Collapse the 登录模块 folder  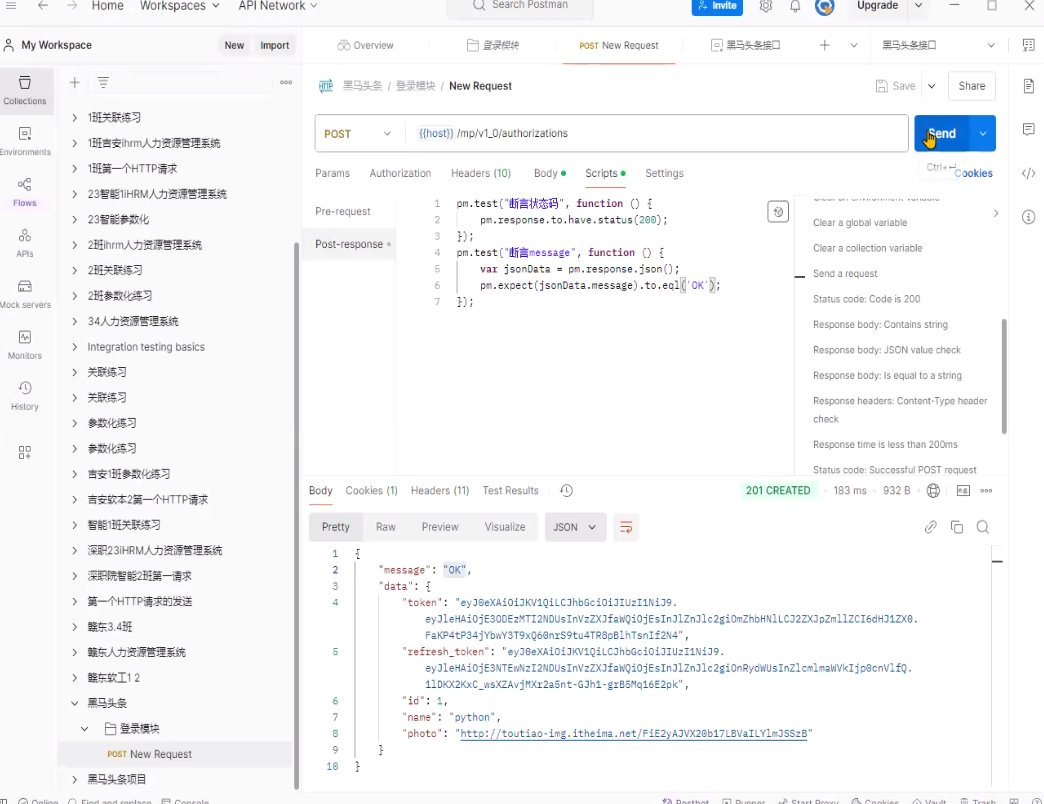85,729
